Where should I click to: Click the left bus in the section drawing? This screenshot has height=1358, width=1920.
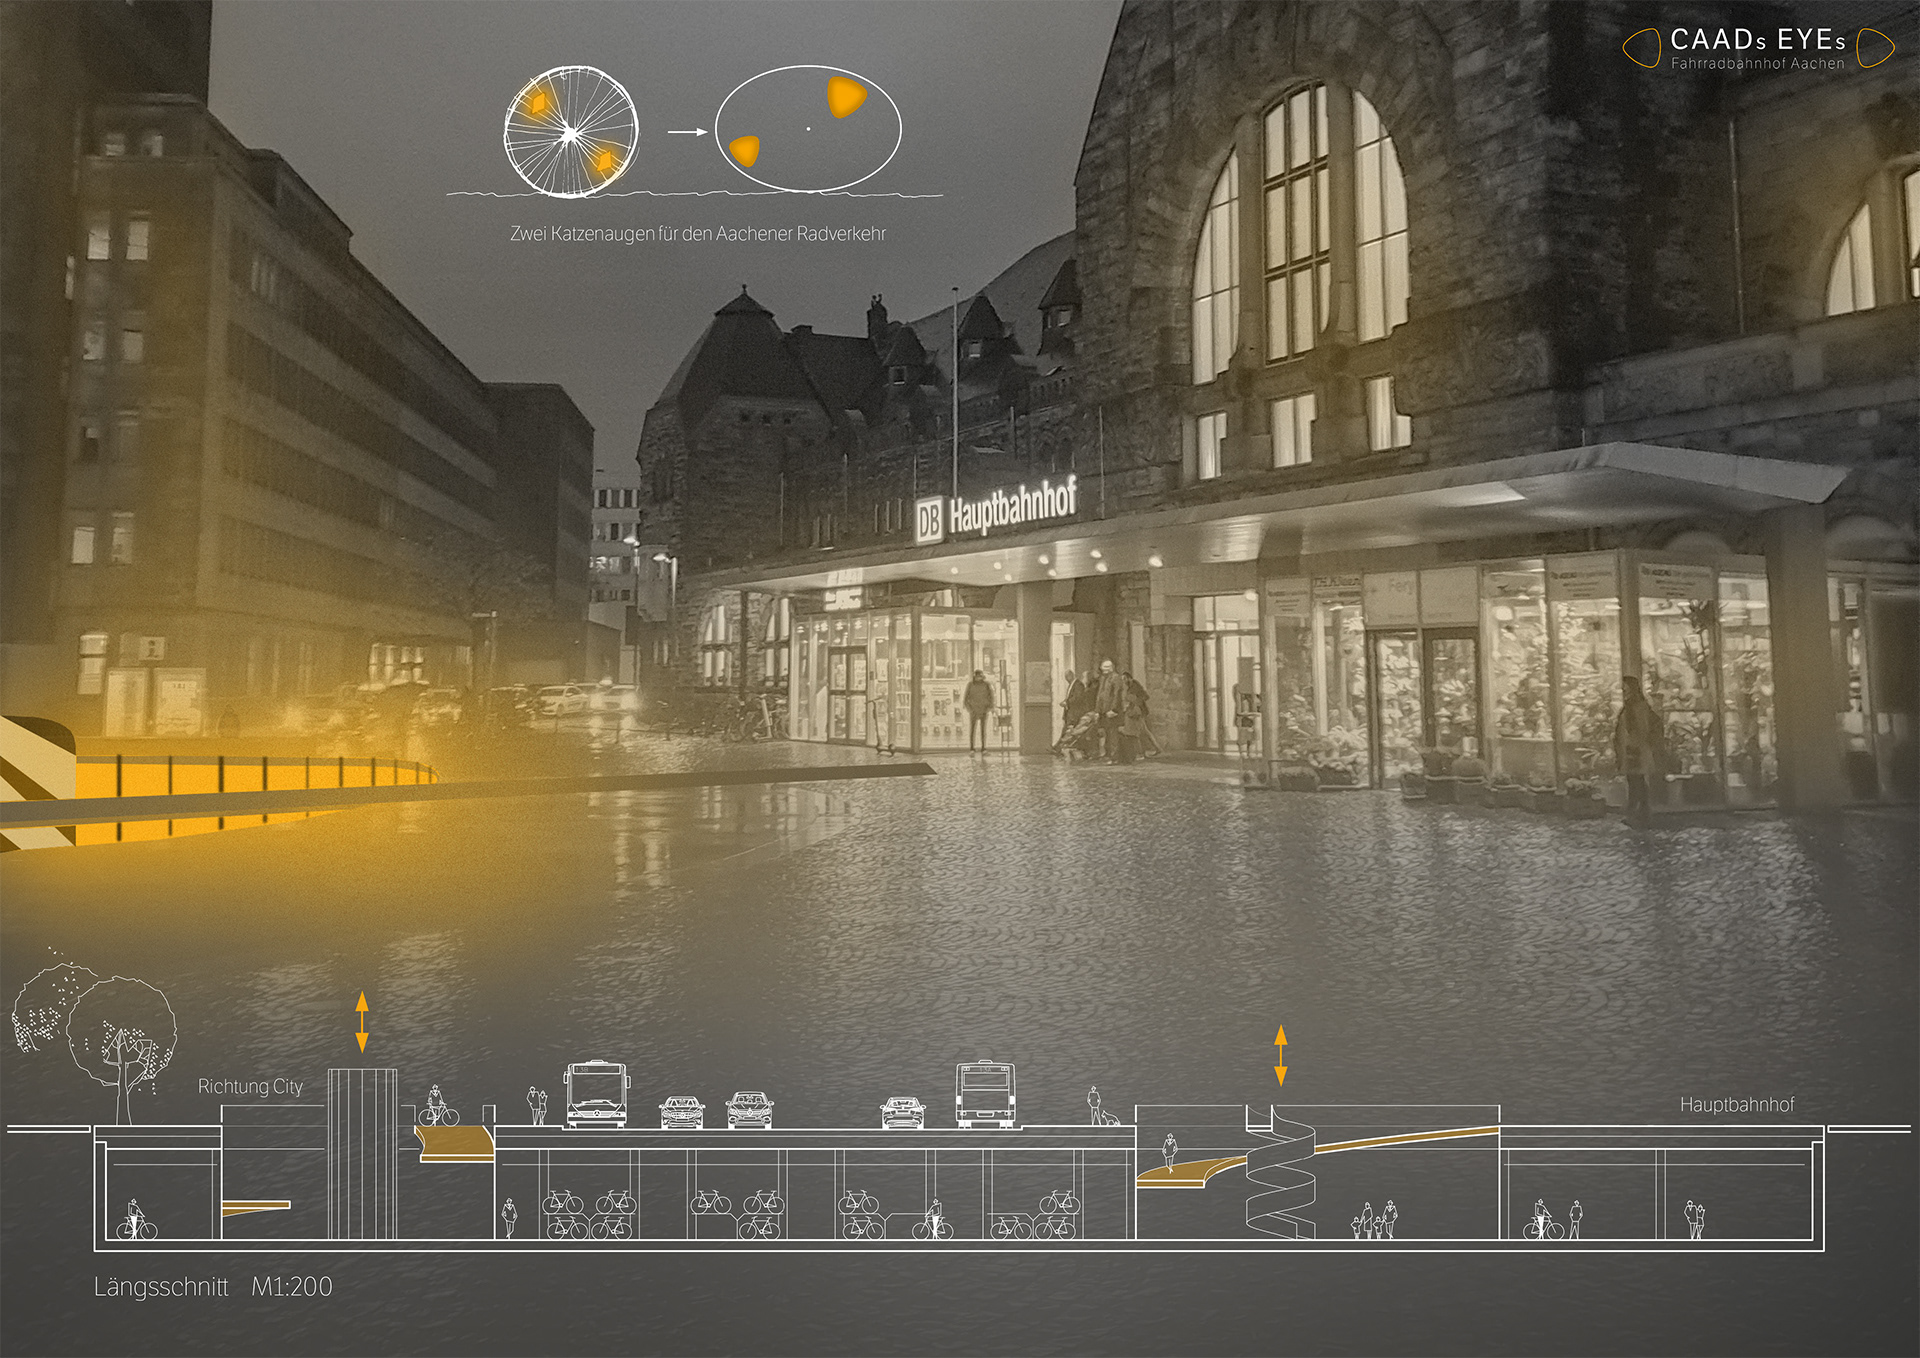coord(597,1095)
